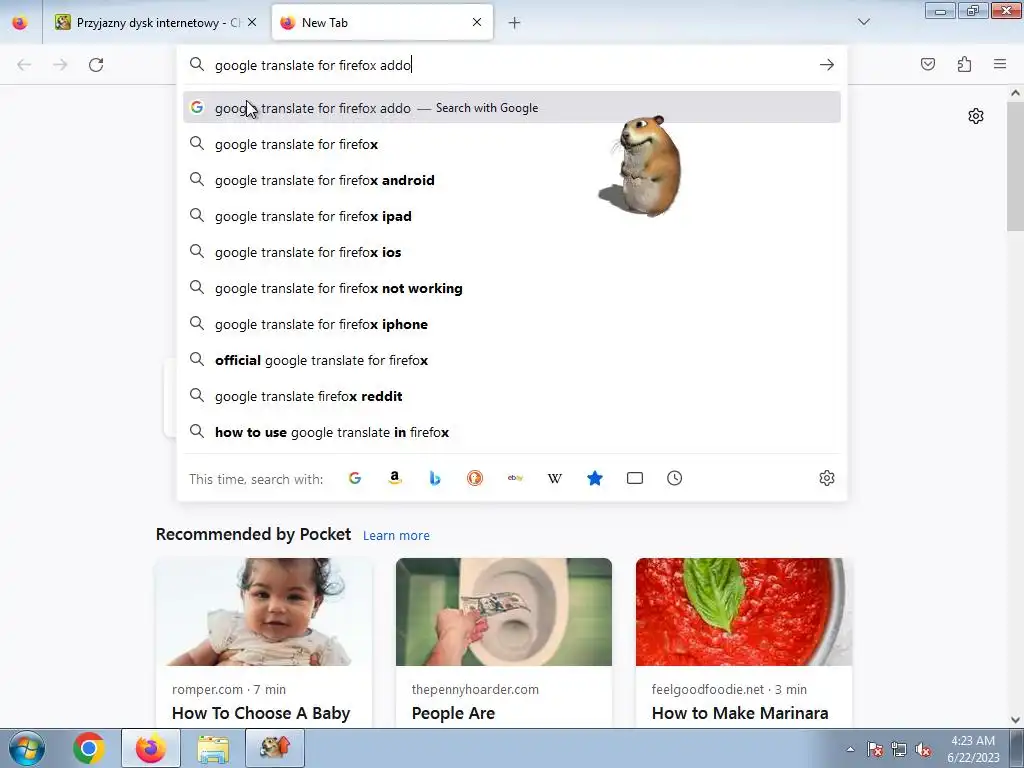
Task: Open thepennyhoarder.com toilet money thumbnail
Action: 504,612
